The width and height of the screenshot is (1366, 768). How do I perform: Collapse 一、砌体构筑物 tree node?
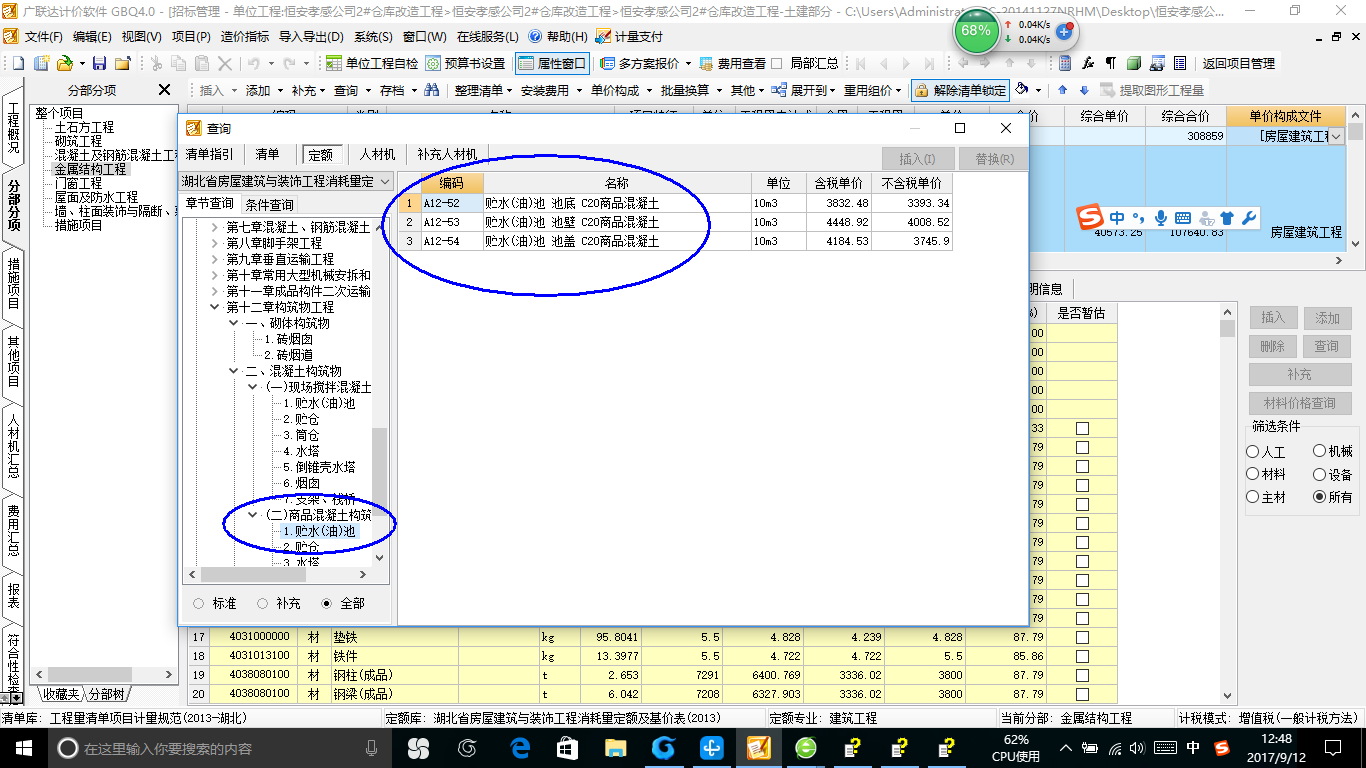(x=233, y=324)
